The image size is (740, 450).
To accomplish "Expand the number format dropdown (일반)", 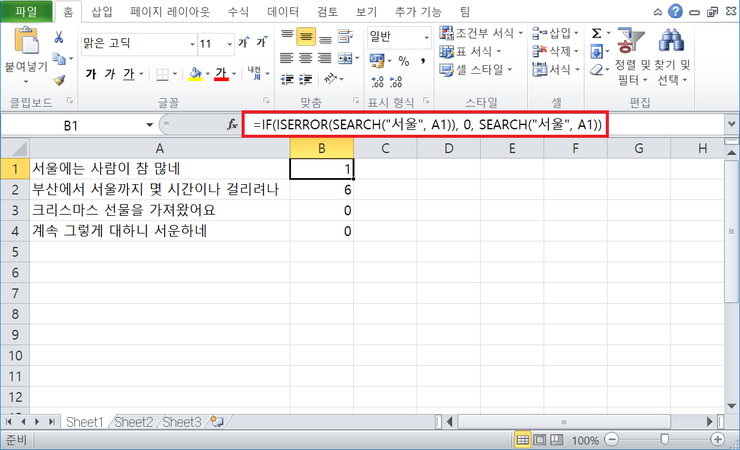I will [424, 36].
